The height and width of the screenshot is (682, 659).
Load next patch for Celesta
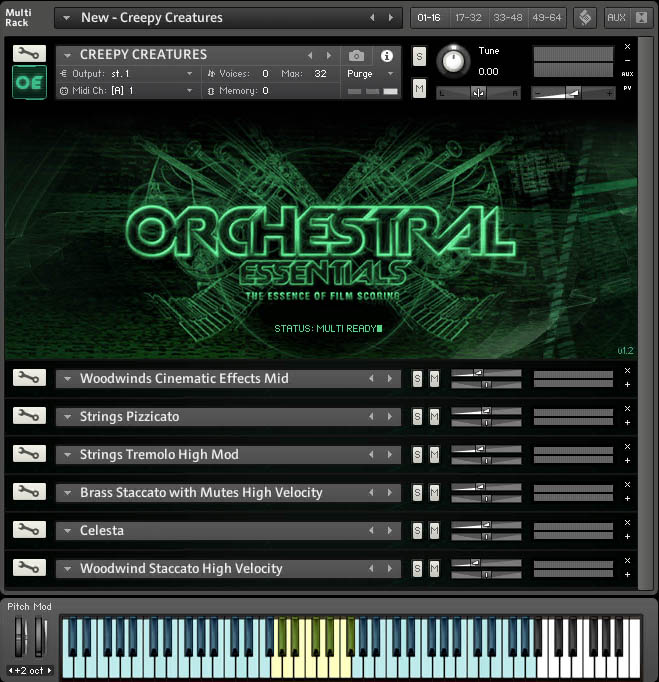coord(390,530)
